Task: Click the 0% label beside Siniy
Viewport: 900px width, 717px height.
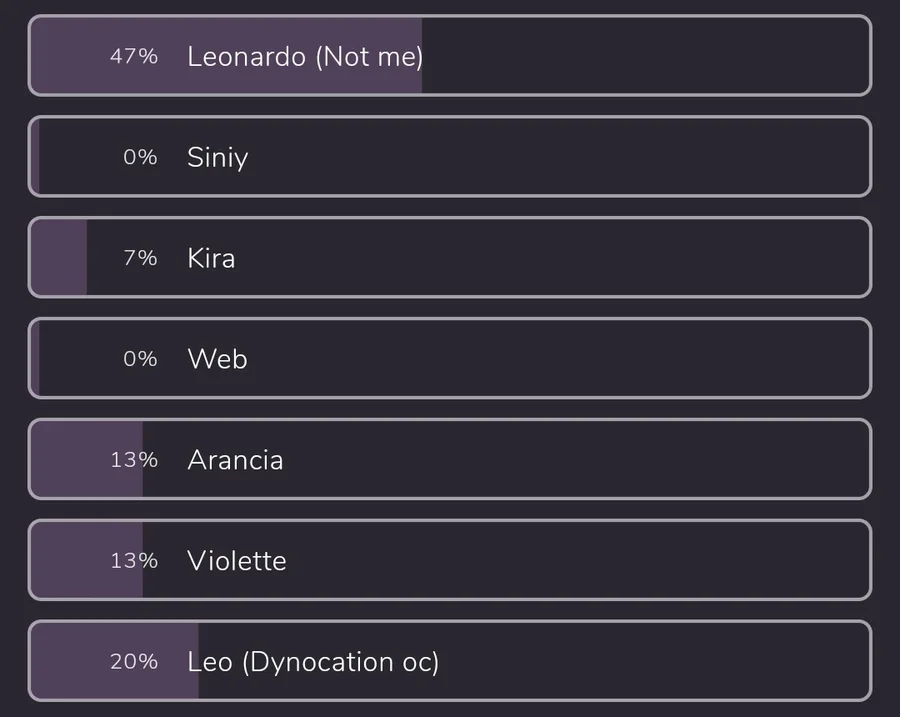Action: pyautogui.click(x=140, y=157)
